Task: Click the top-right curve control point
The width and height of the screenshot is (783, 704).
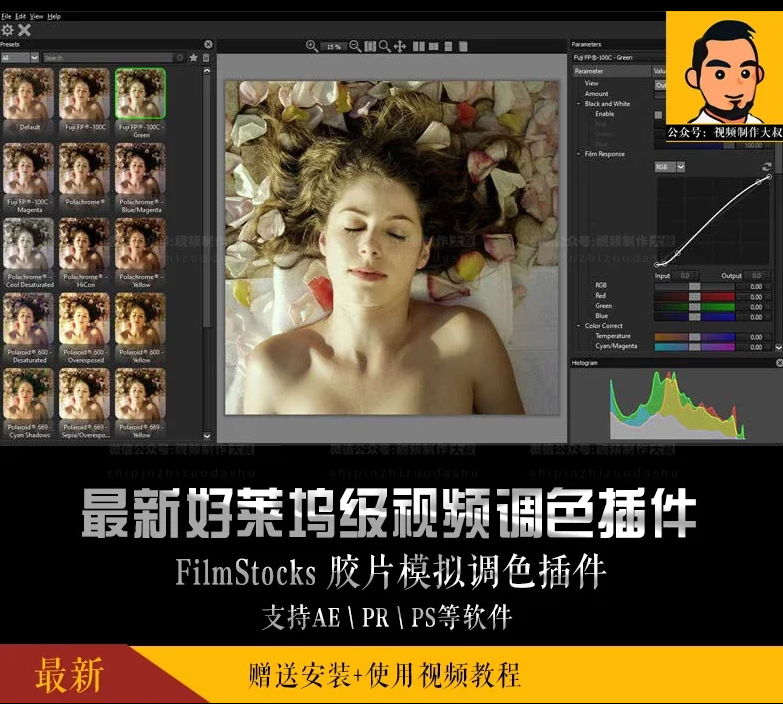Action: point(769,177)
